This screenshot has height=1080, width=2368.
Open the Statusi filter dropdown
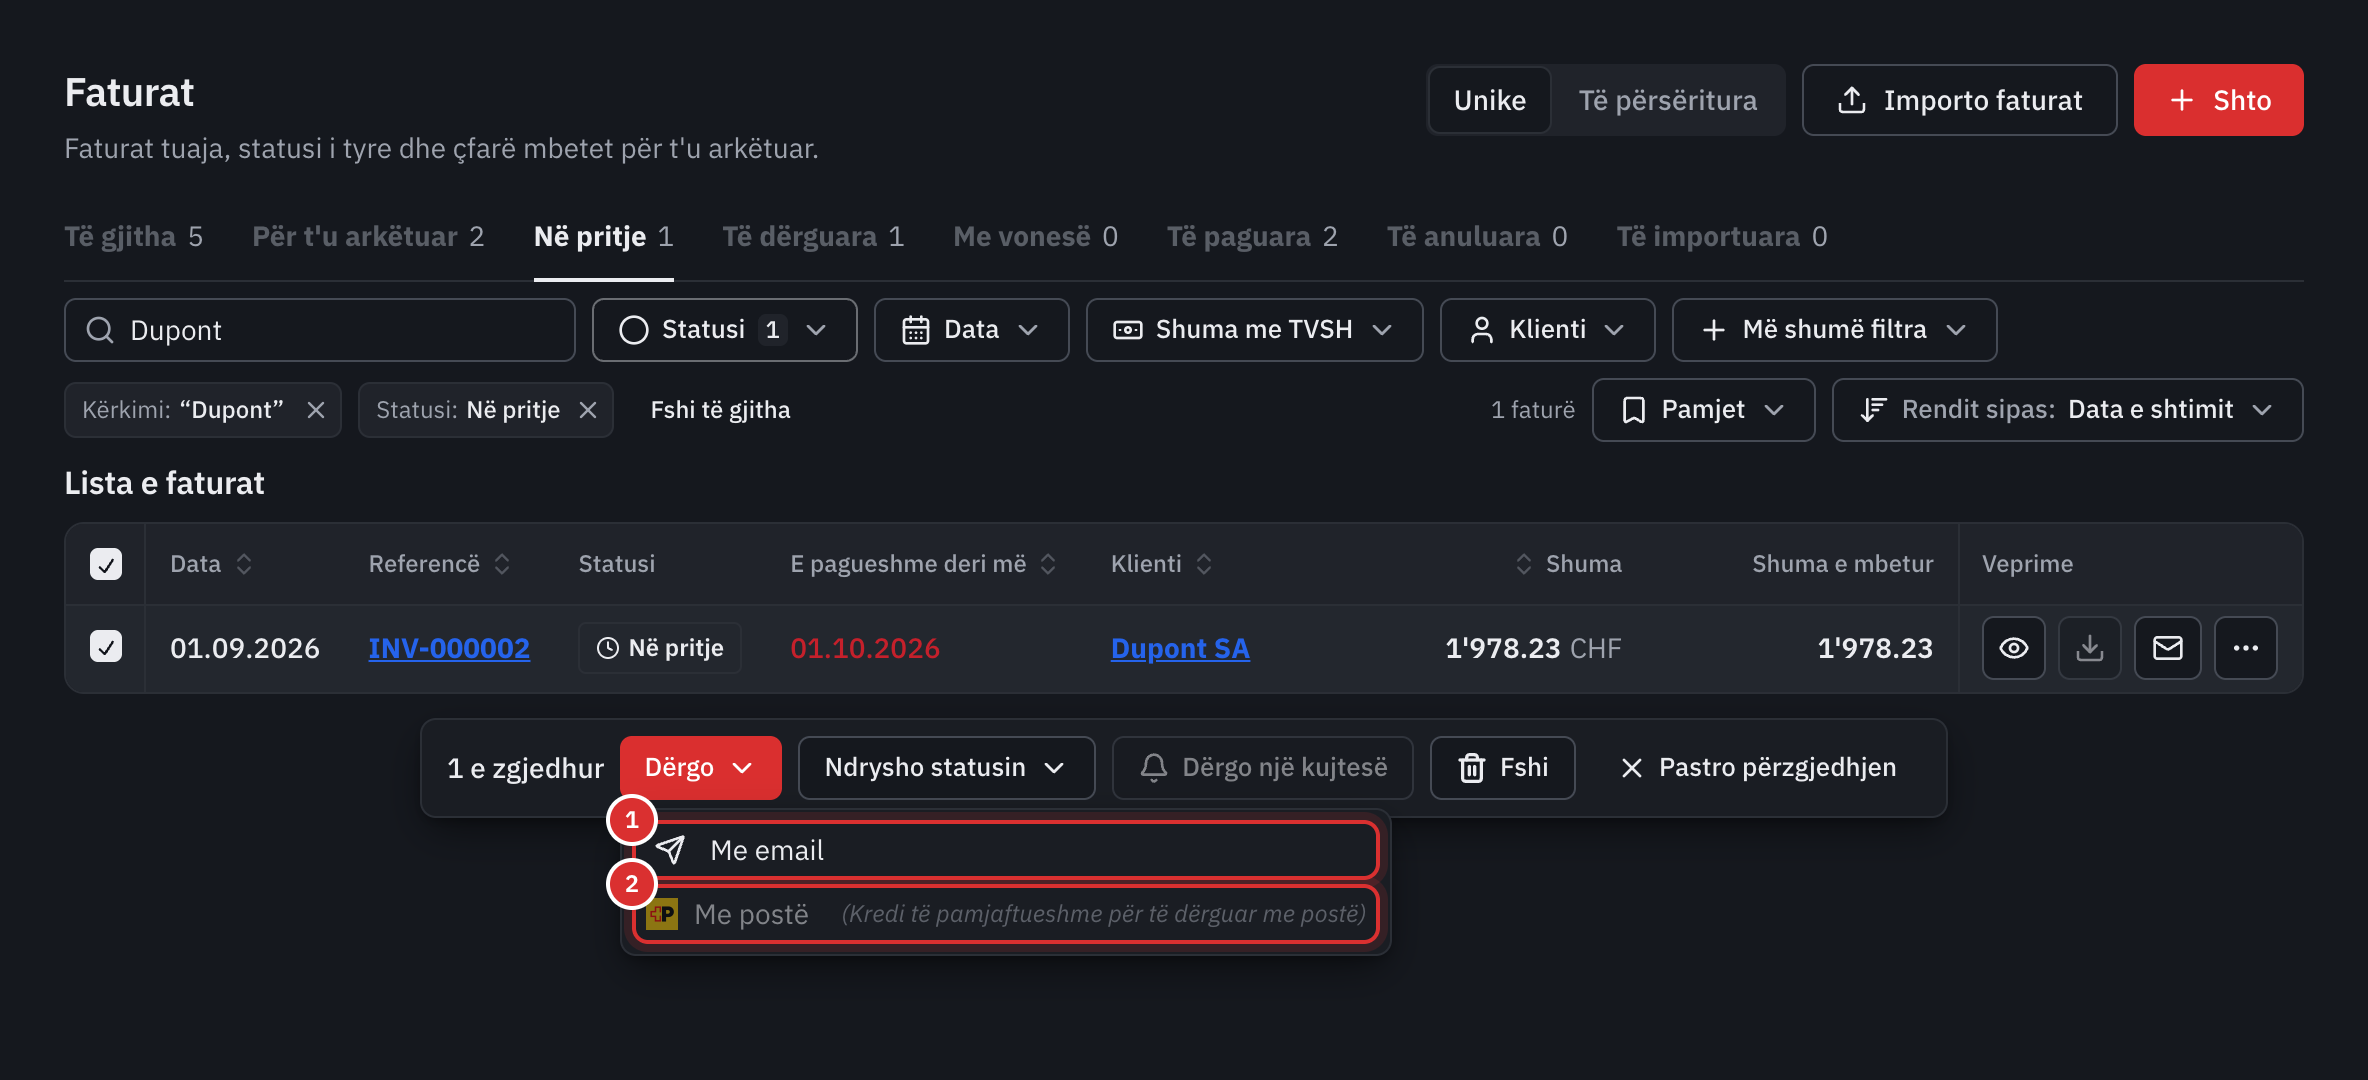(724, 330)
